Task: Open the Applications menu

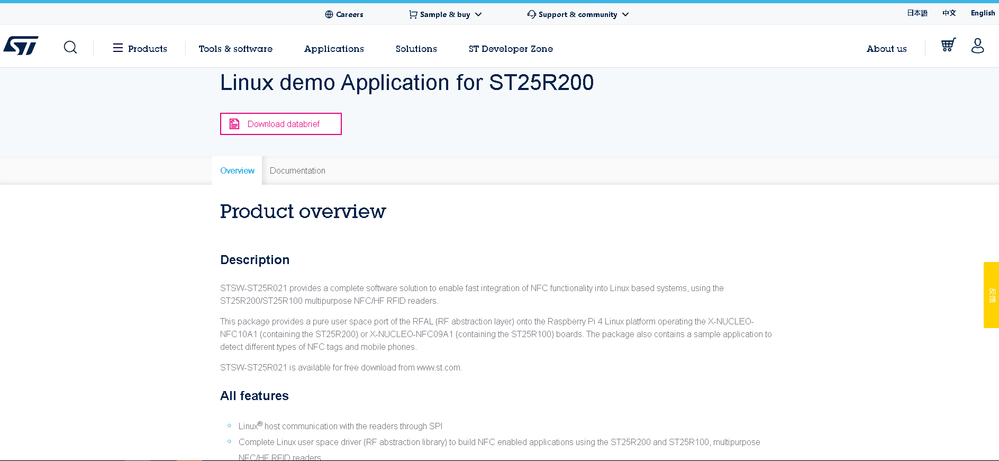Action: [334, 49]
